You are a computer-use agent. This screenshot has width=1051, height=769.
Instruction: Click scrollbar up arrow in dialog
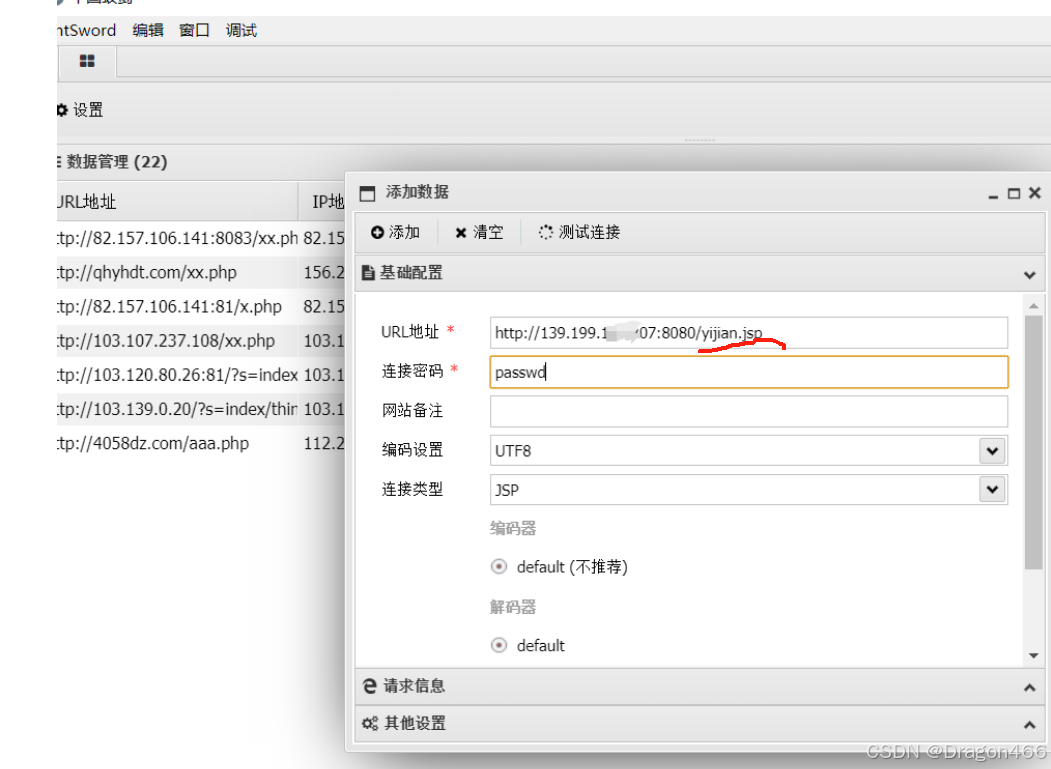pyautogui.click(x=1034, y=306)
